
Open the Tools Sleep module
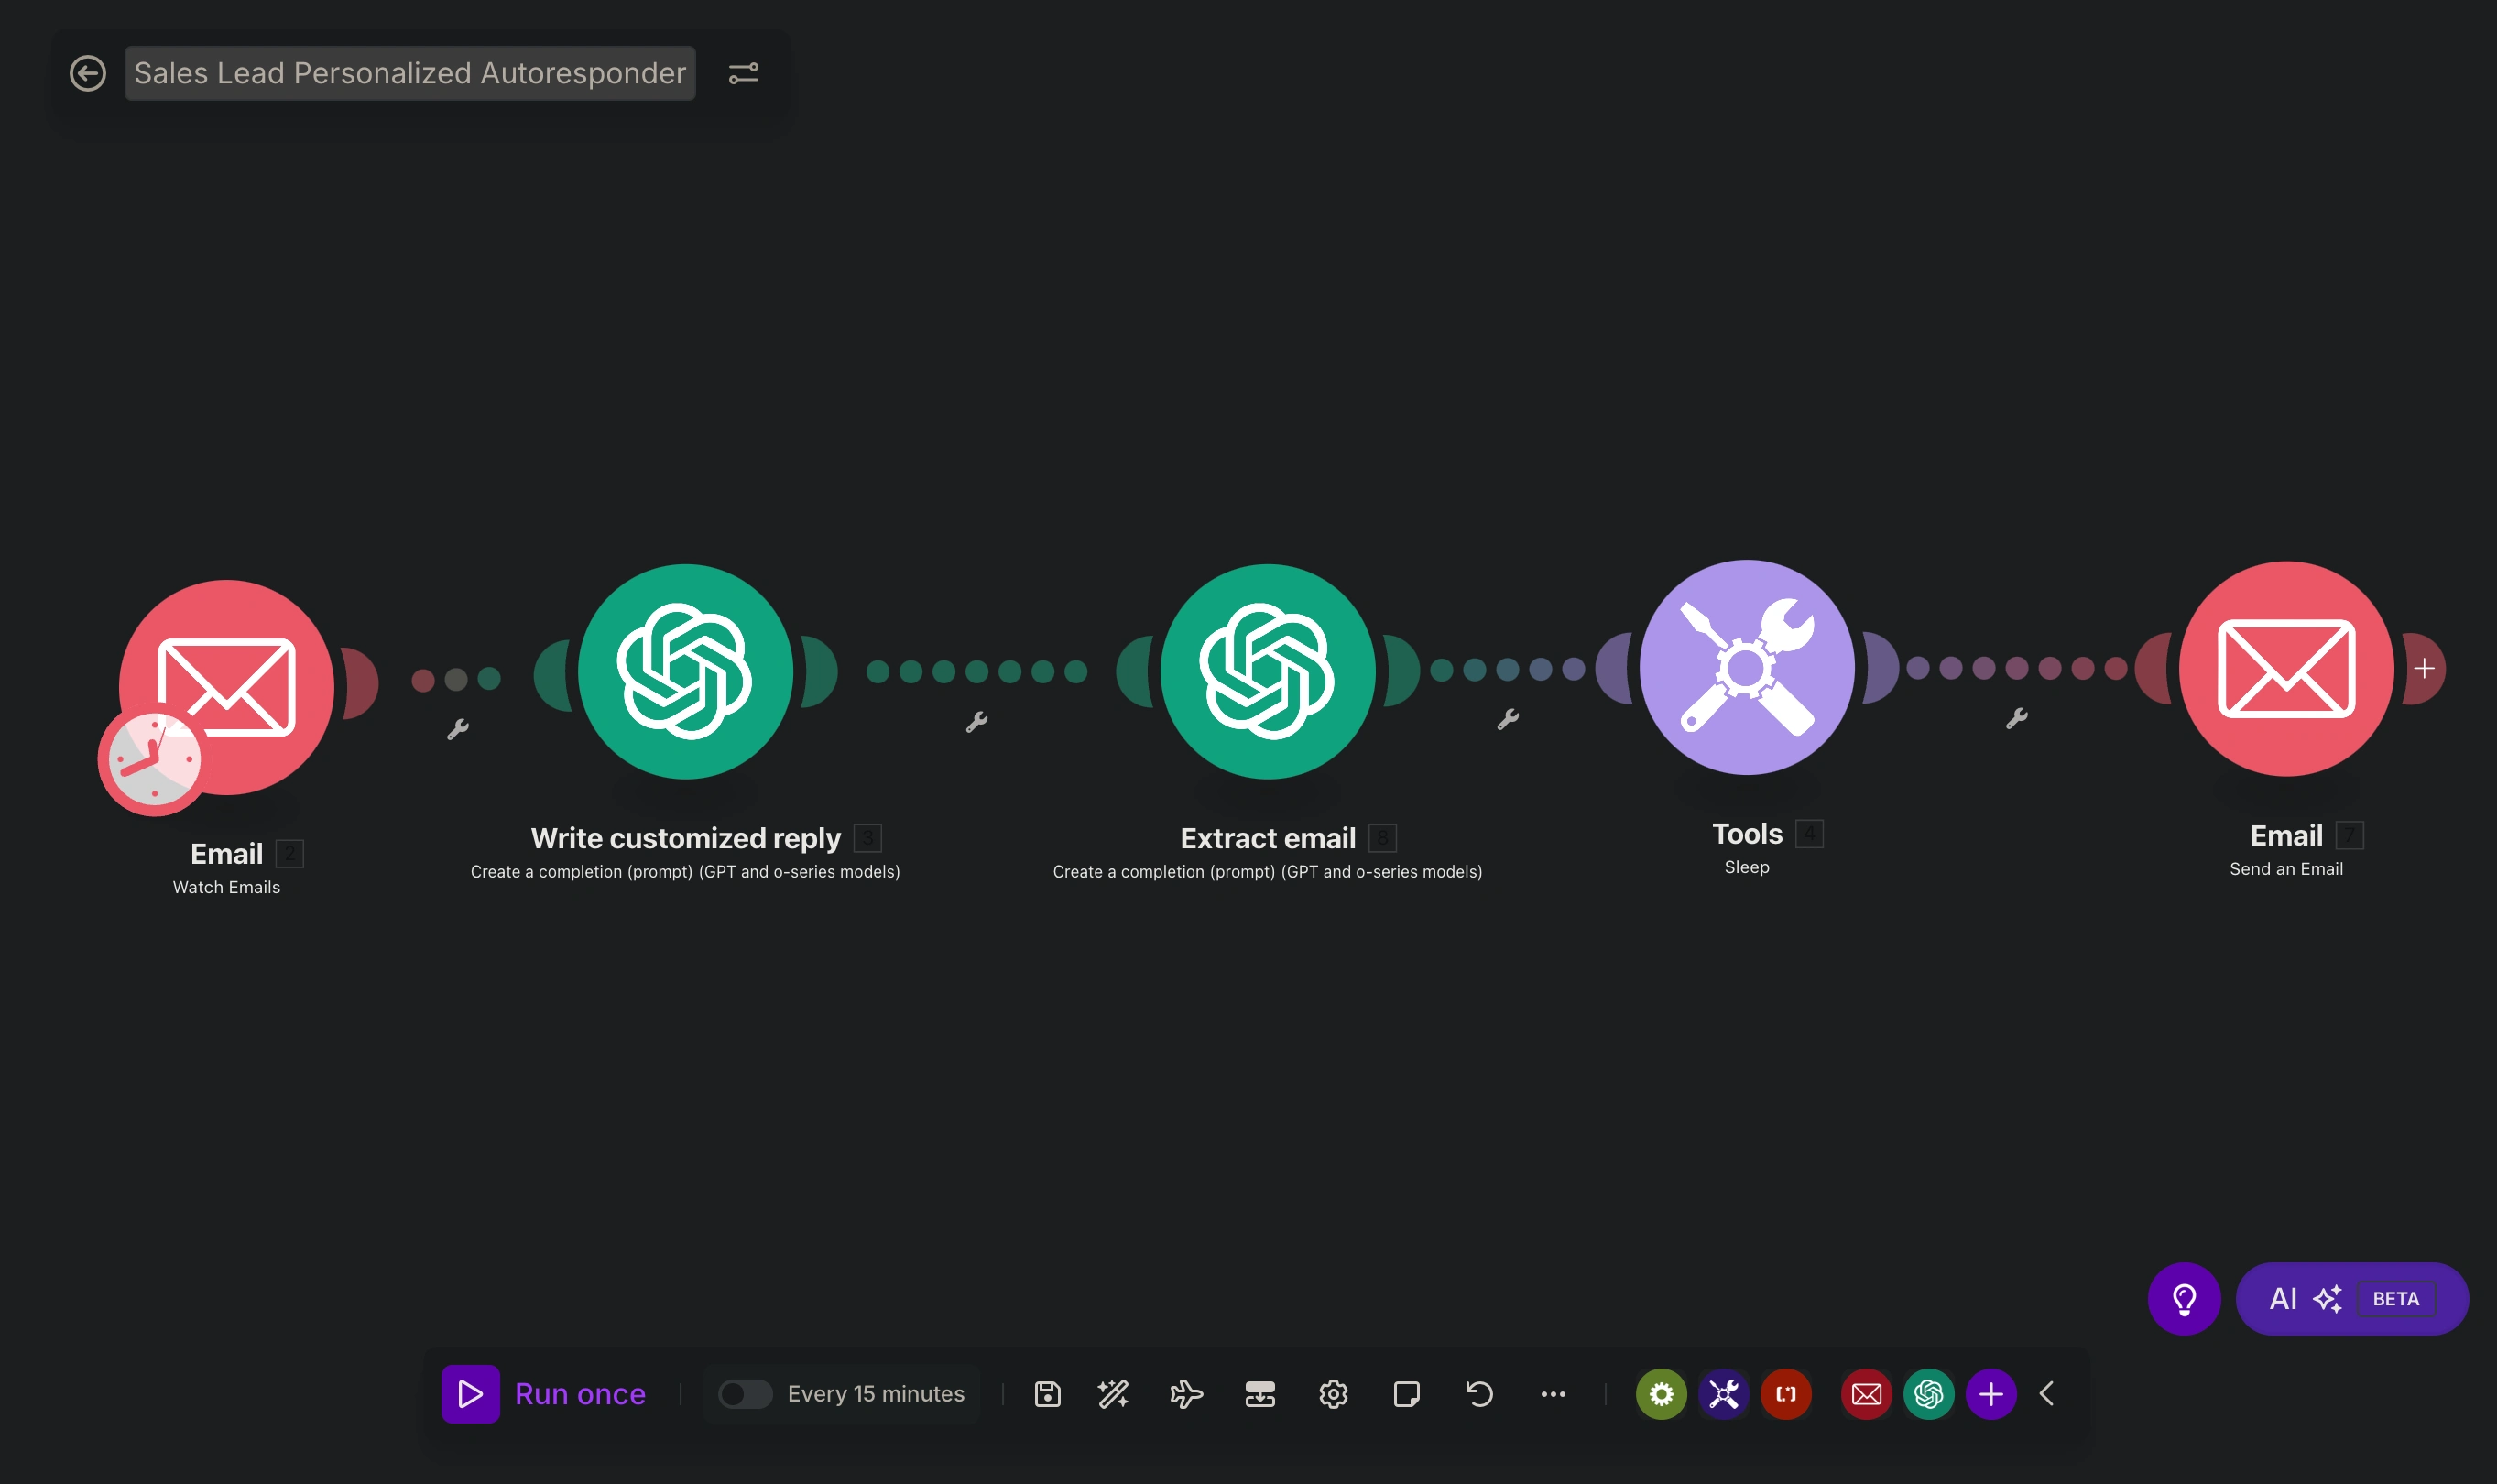1746,668
